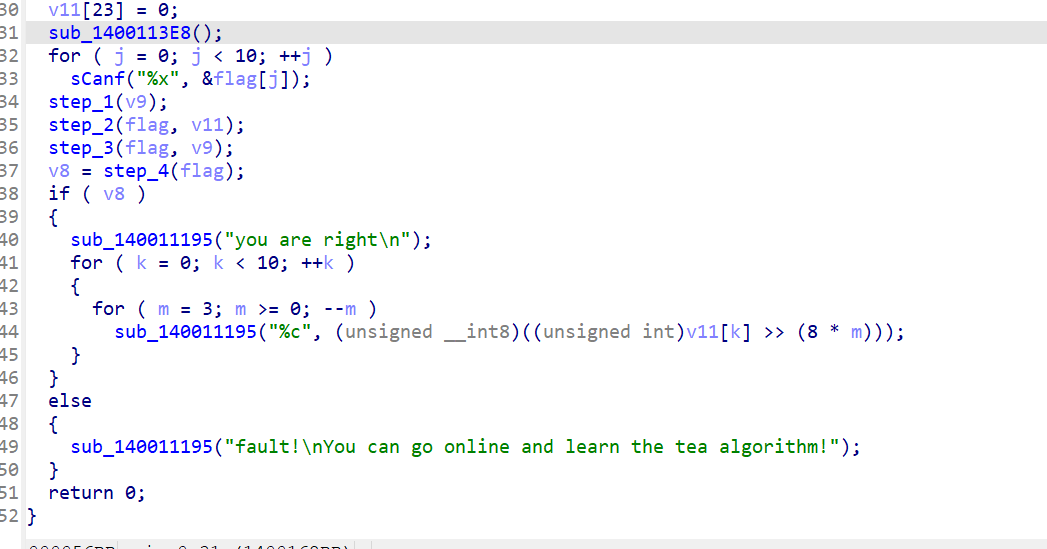This screenshot has height=549, width=1047.
Task: Click the for loop with variable m
Action: coord(234,309)
